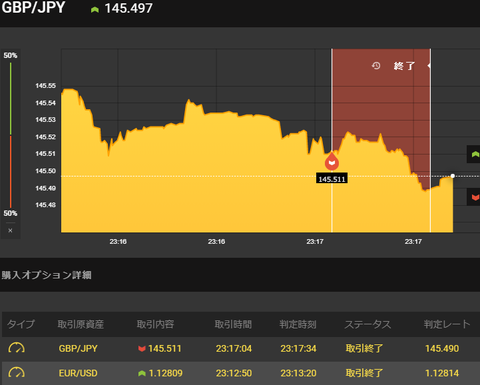Click the タイプ column header
This screenshot has height=385, width=480.
(21, 324)
